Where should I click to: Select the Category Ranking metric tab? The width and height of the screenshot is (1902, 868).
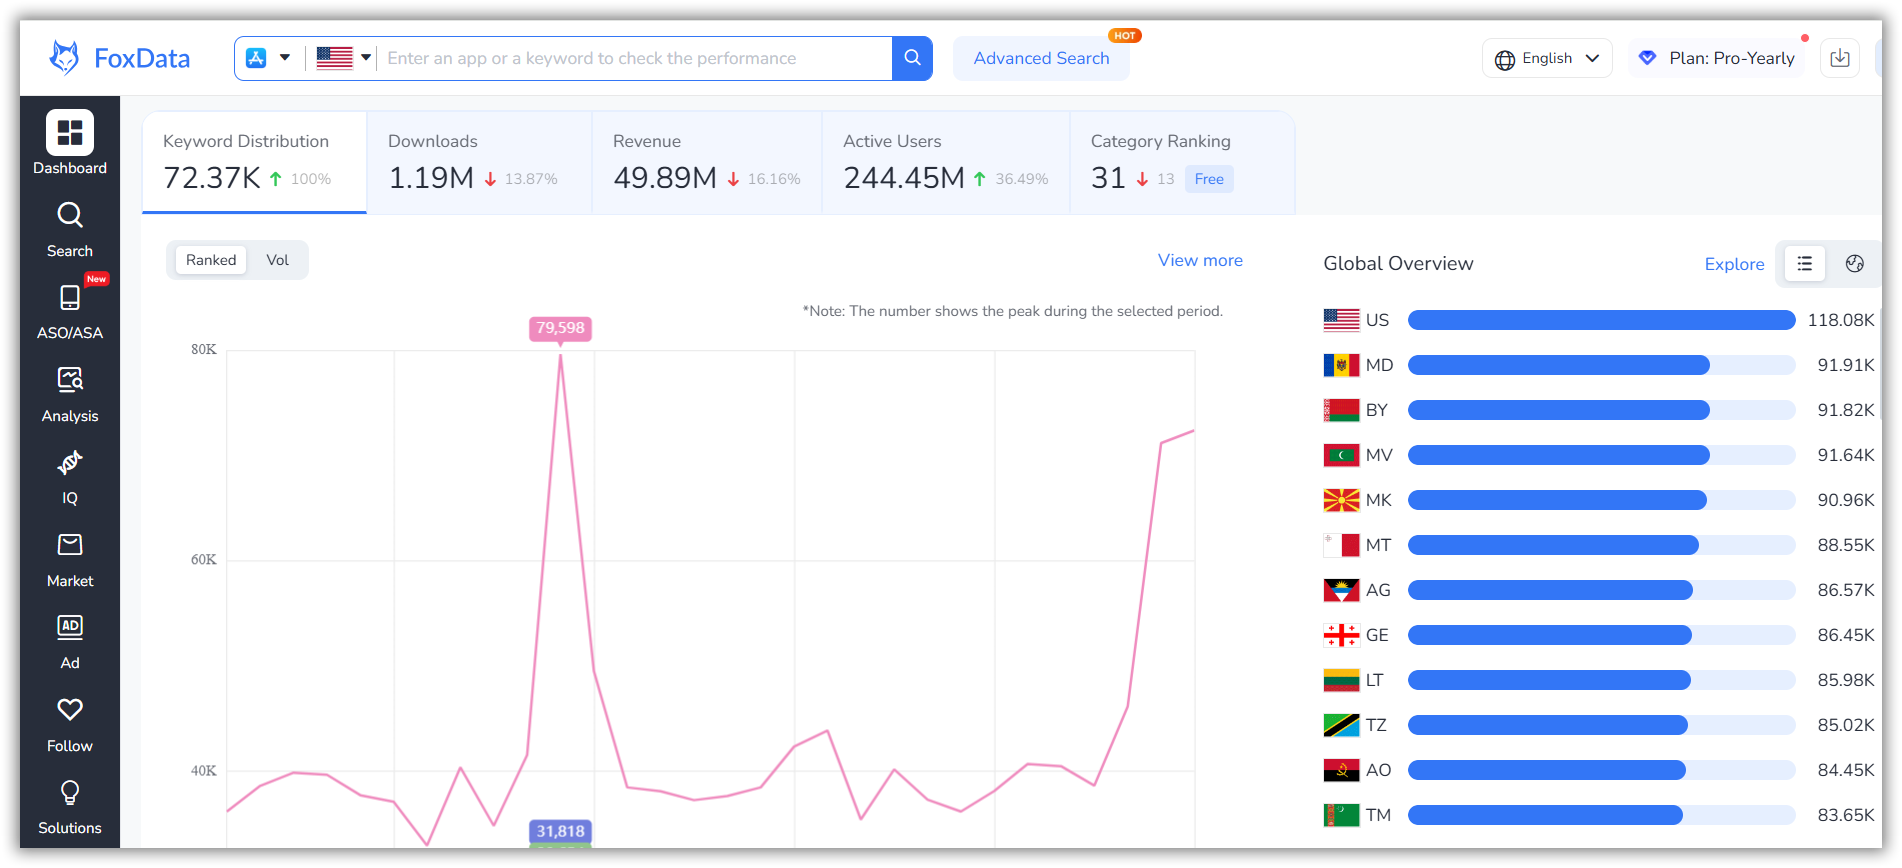tap(1182, 162)
